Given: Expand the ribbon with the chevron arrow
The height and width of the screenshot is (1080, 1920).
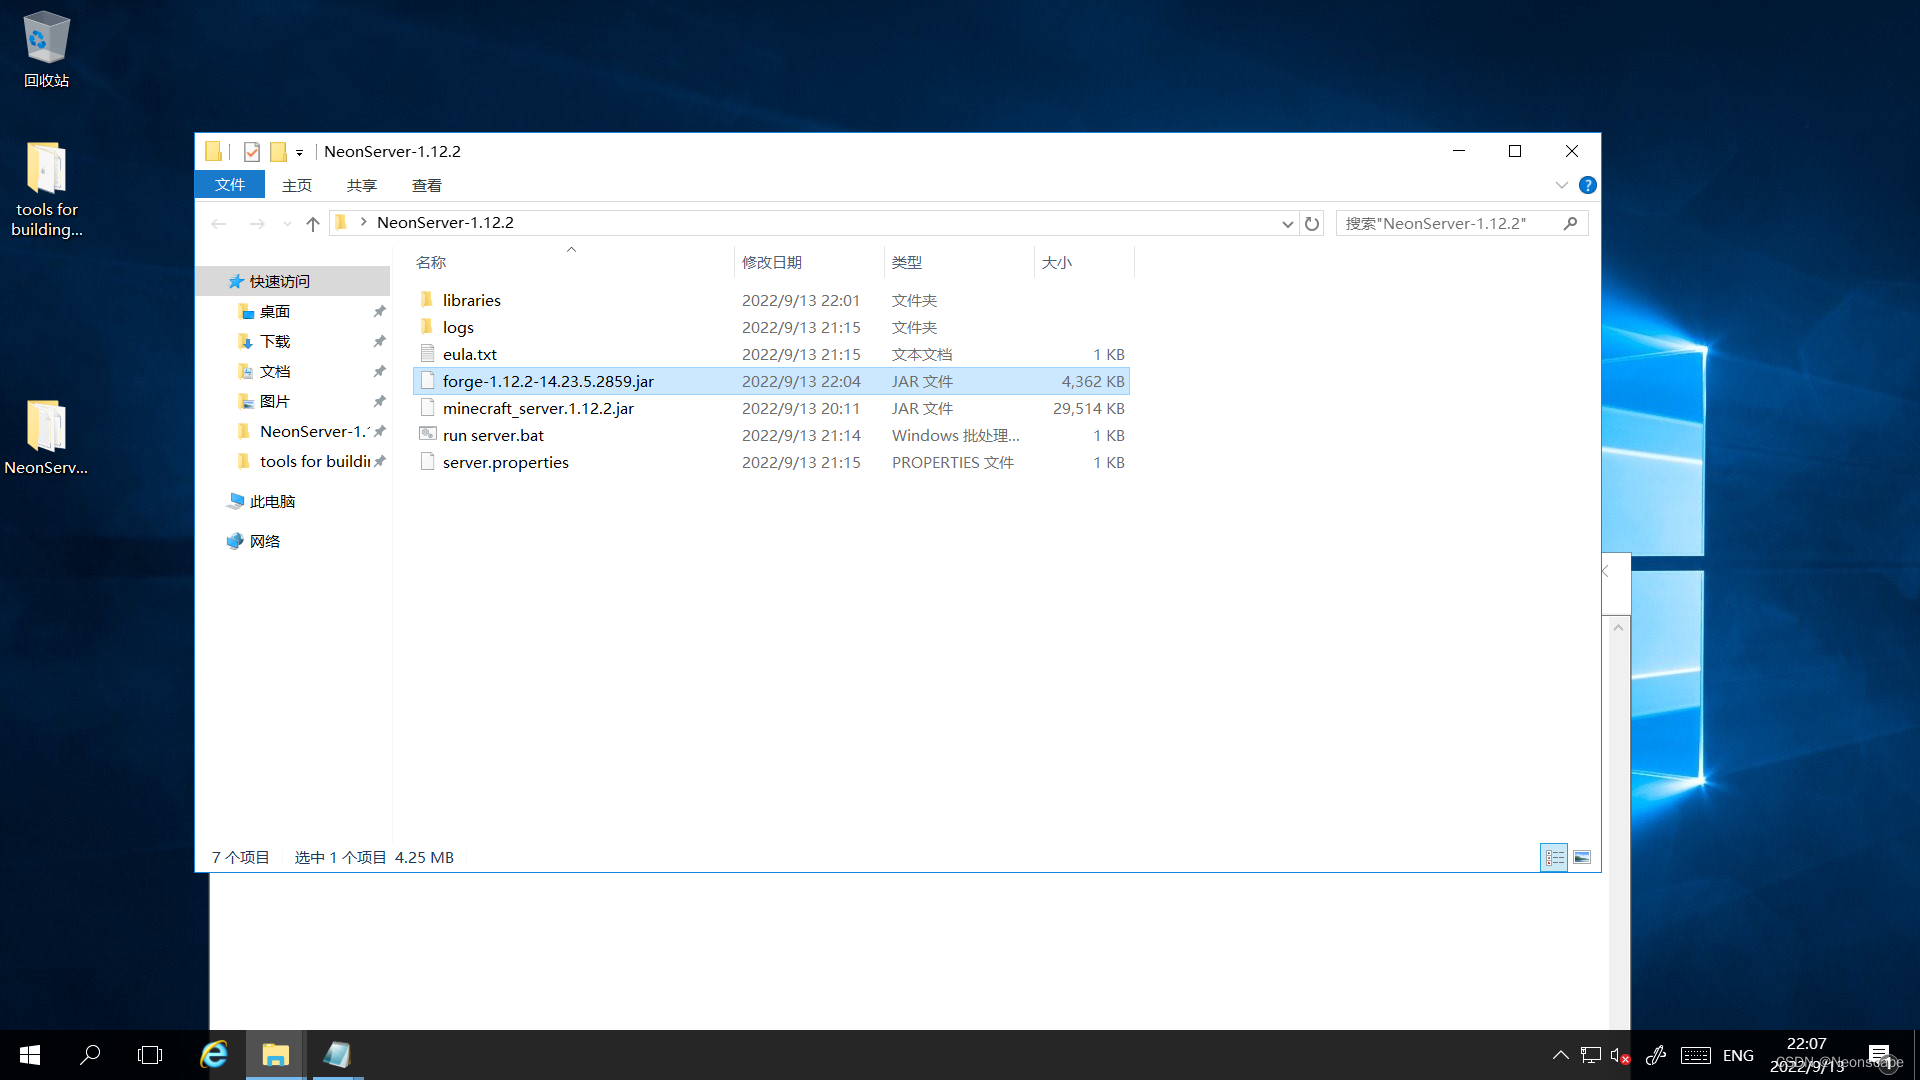Looking at the screenshot, I should pyautogui.click(x=1561, y=185).
